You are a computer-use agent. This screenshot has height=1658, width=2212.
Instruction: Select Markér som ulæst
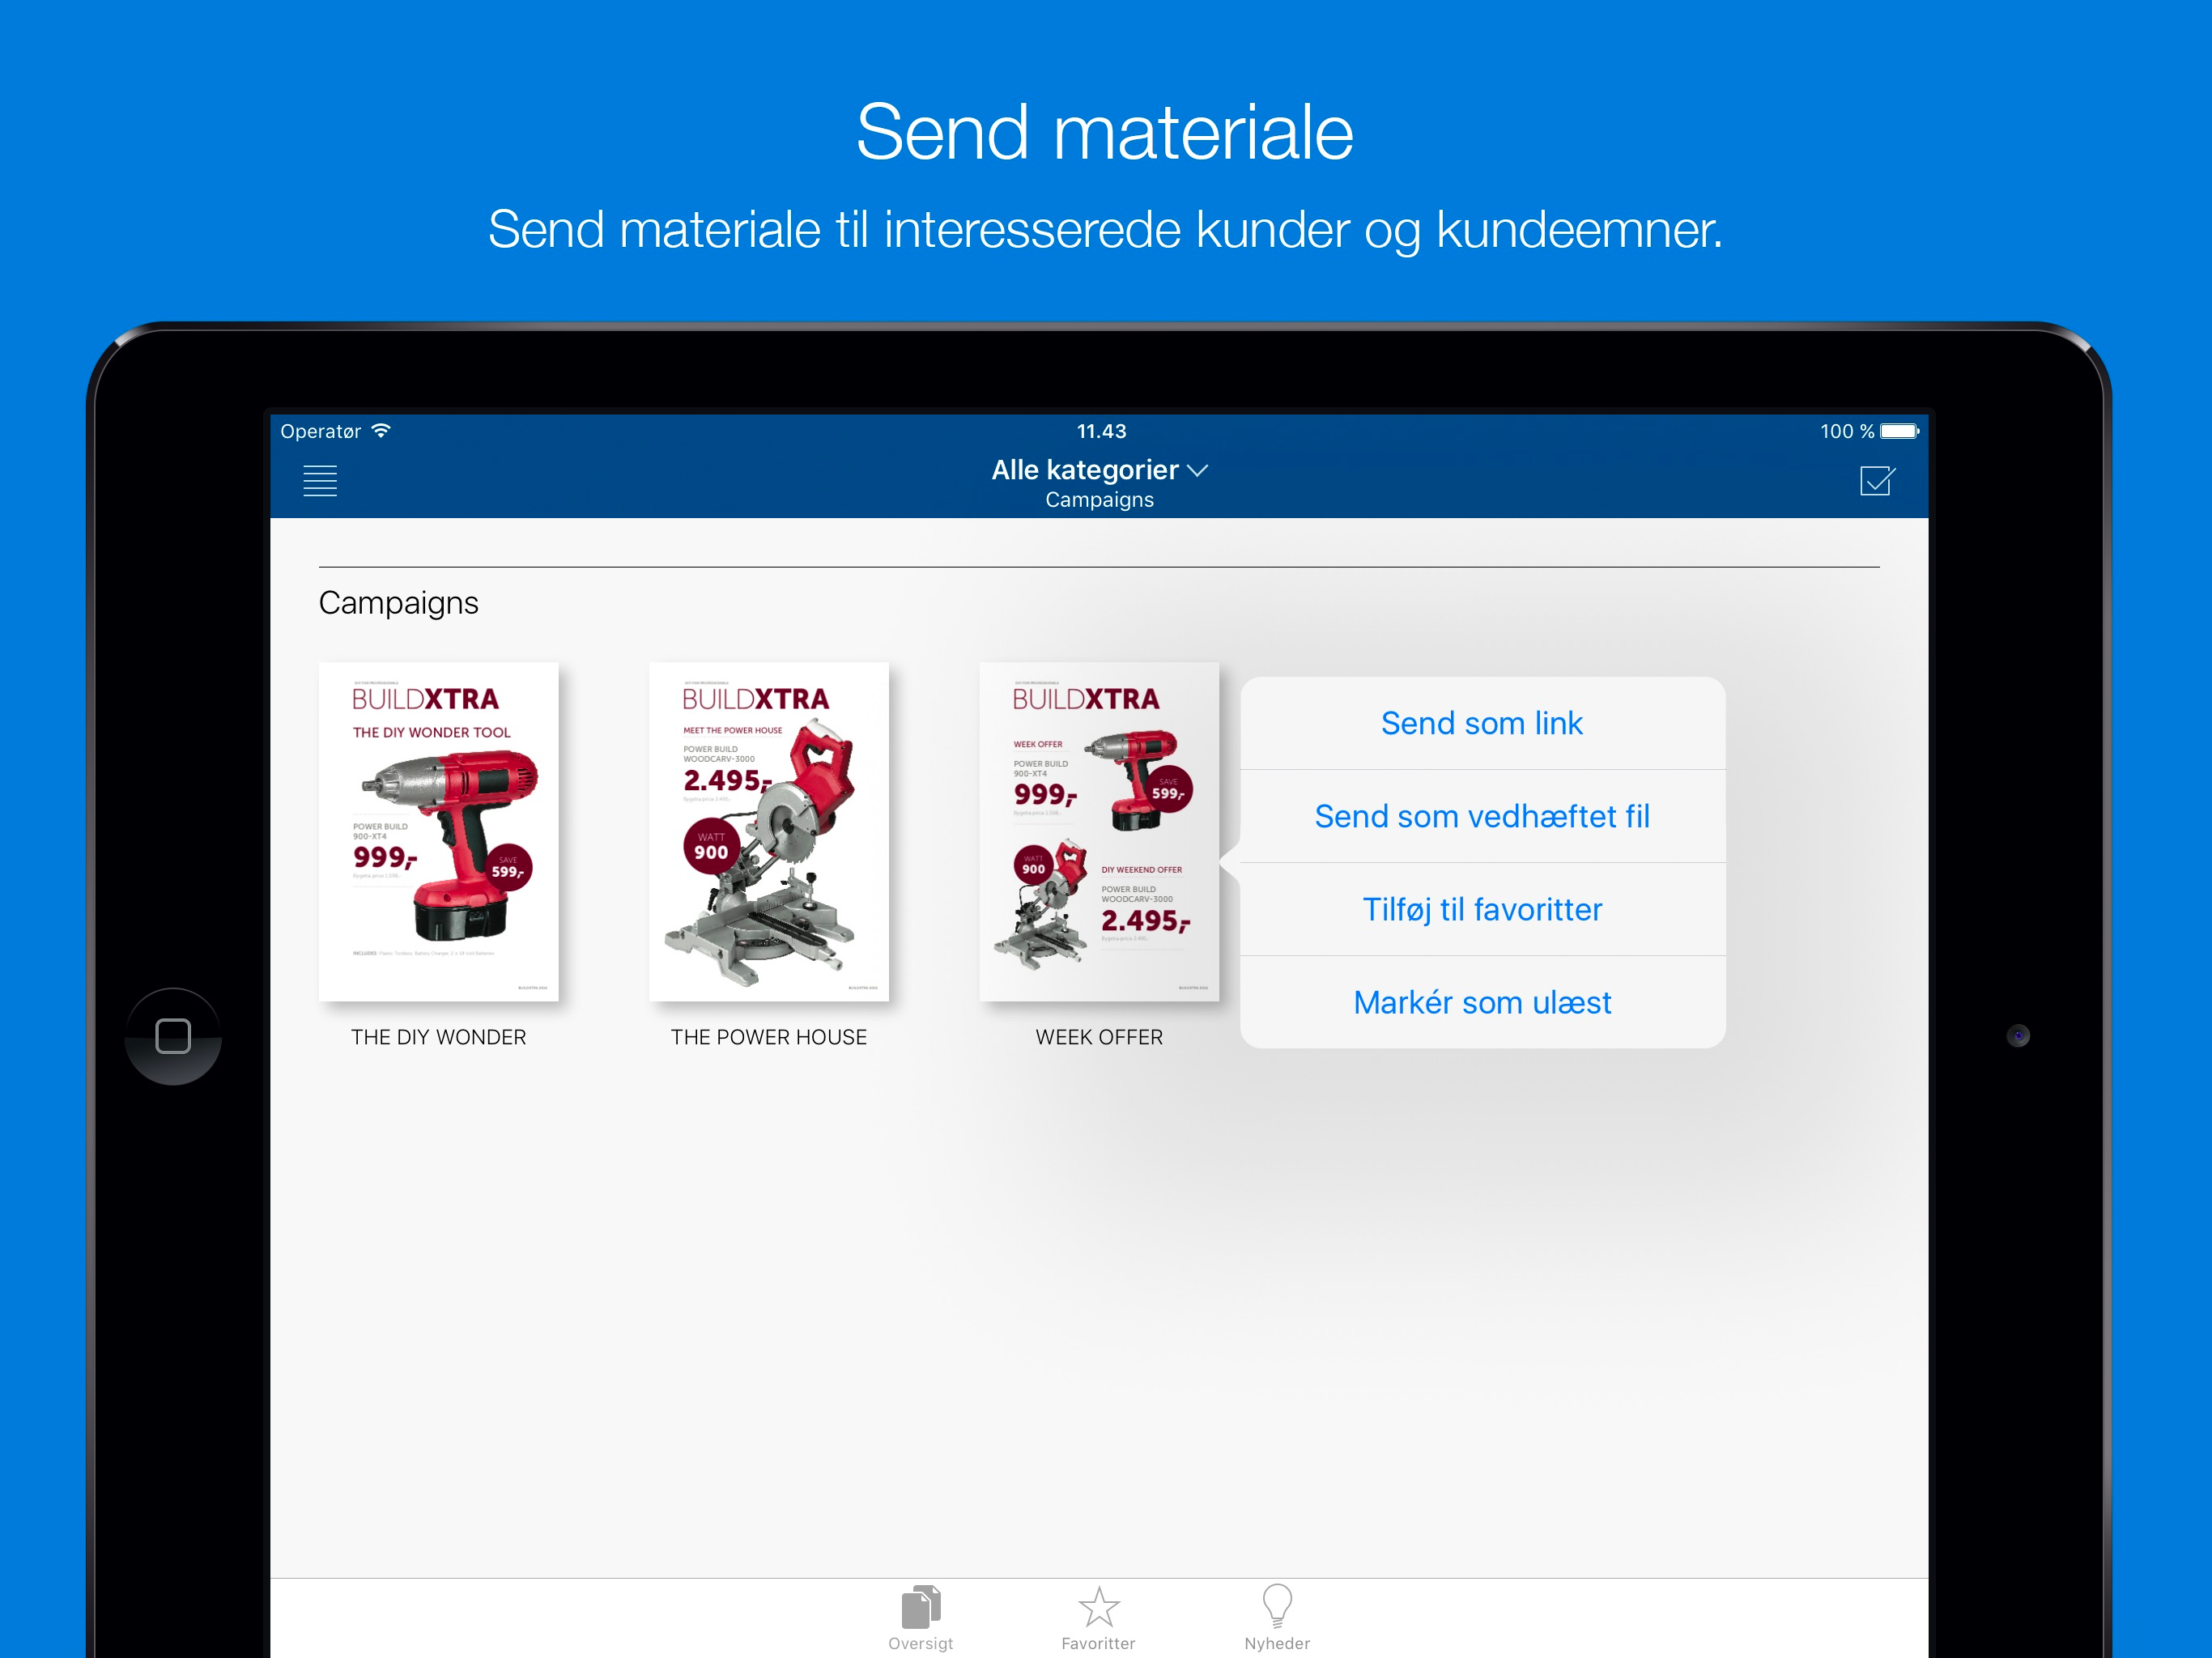click(1482, 1002)
